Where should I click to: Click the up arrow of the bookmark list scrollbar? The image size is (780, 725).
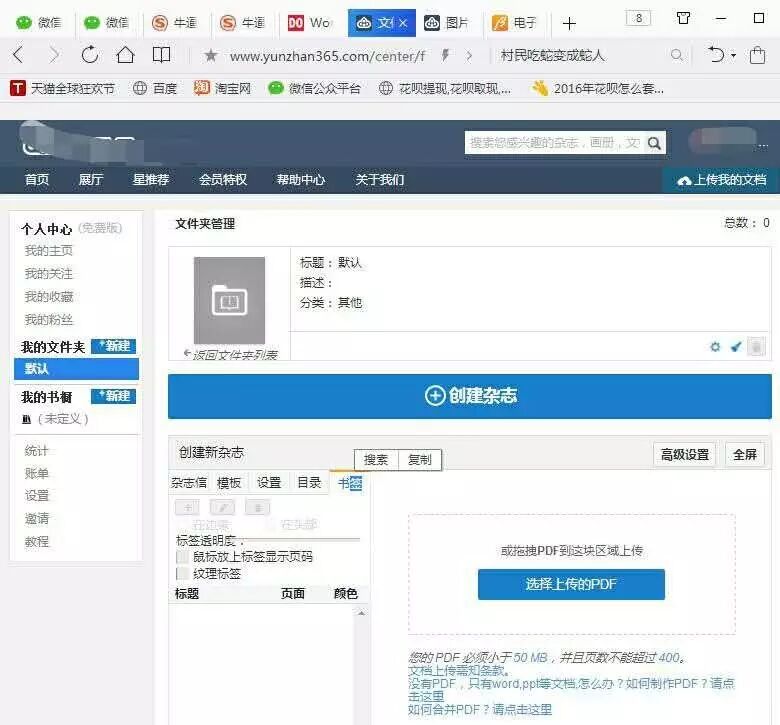(x=361, y=613)
